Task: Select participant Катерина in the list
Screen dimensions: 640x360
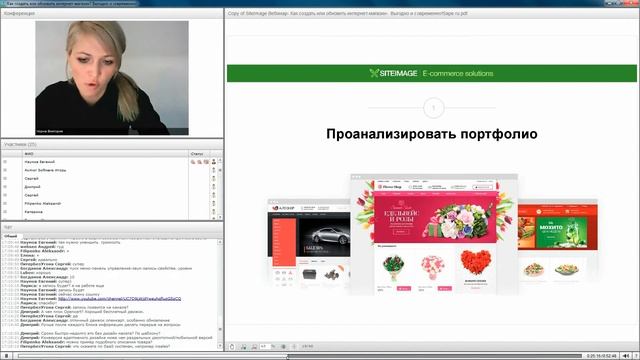Action: coord(33,212)
